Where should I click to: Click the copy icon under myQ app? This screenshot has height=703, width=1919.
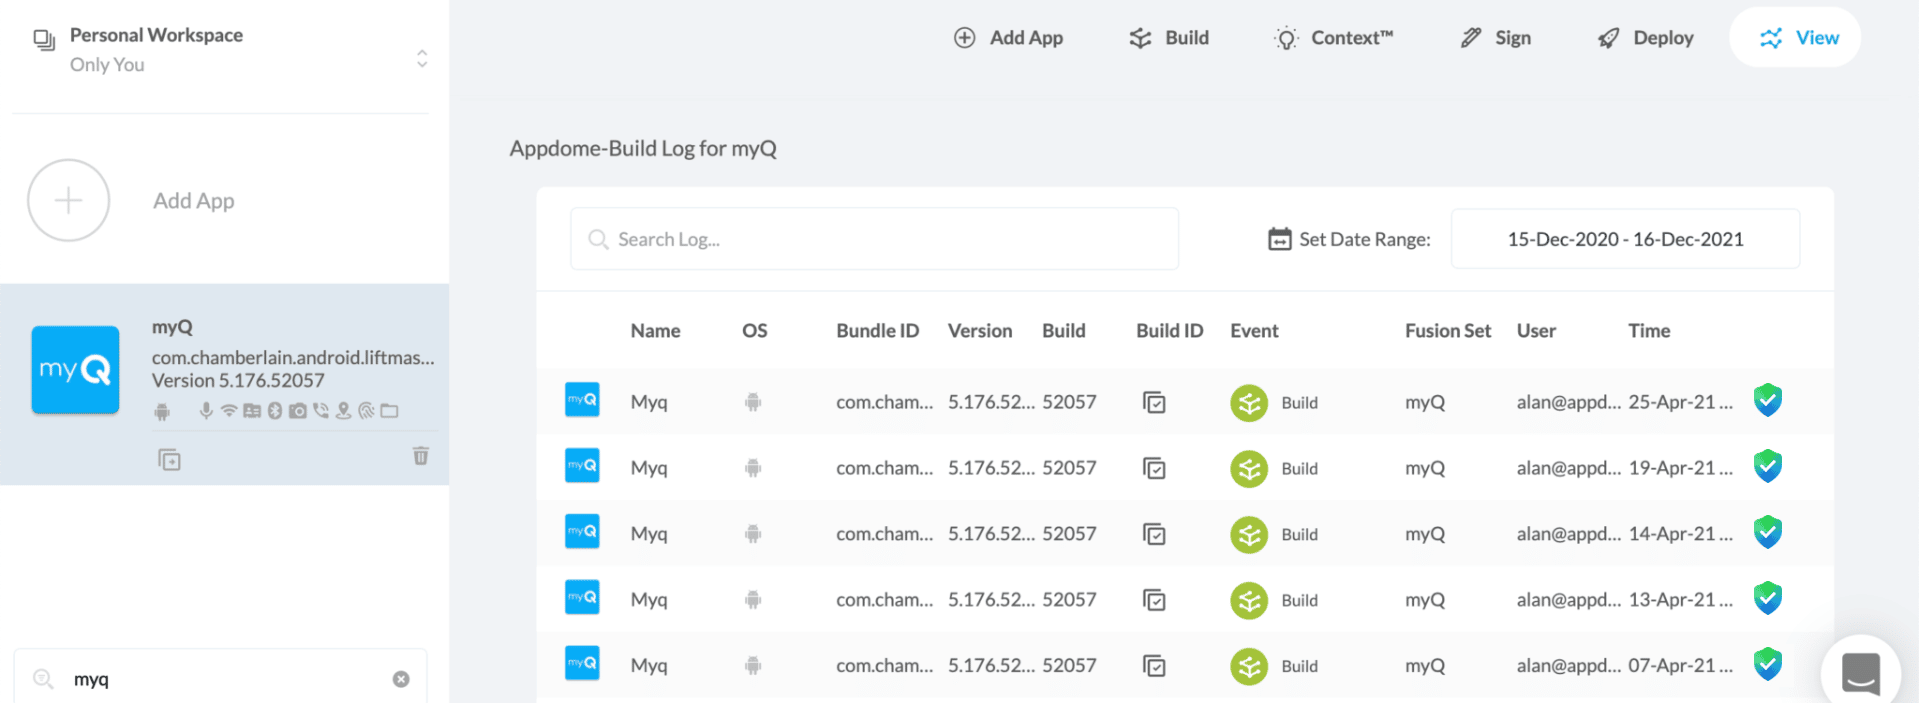click(x=169, y=460)
